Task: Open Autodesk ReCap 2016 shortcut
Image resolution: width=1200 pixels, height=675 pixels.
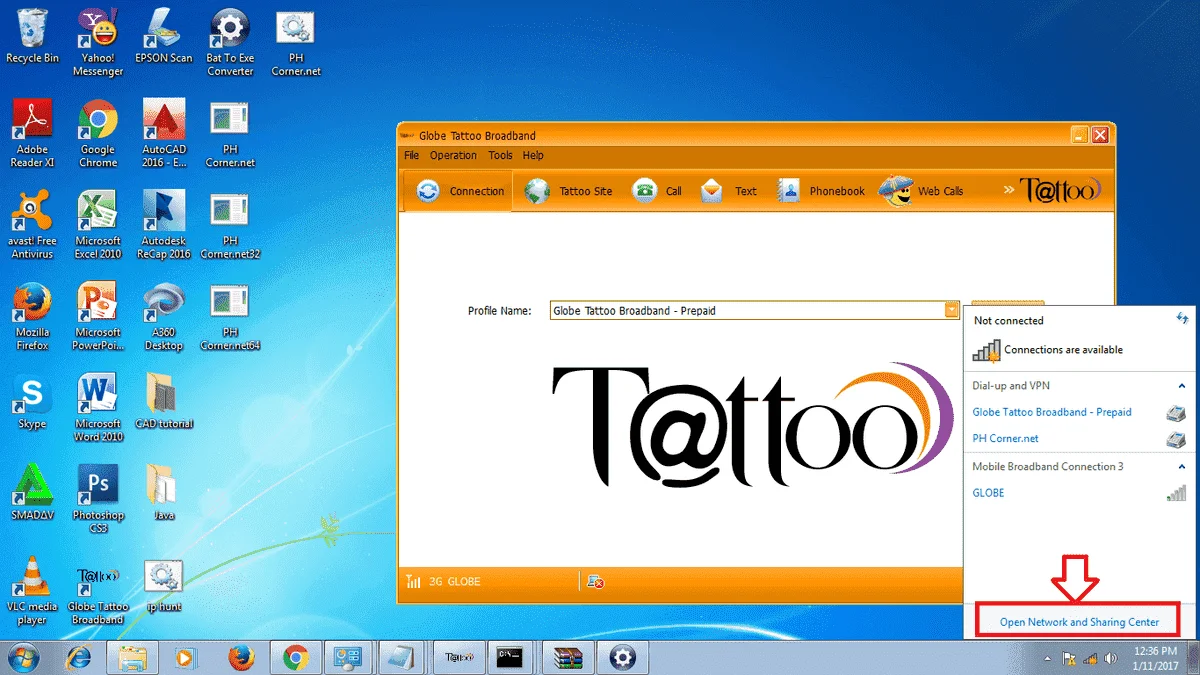Action: [x=164, y=224]
